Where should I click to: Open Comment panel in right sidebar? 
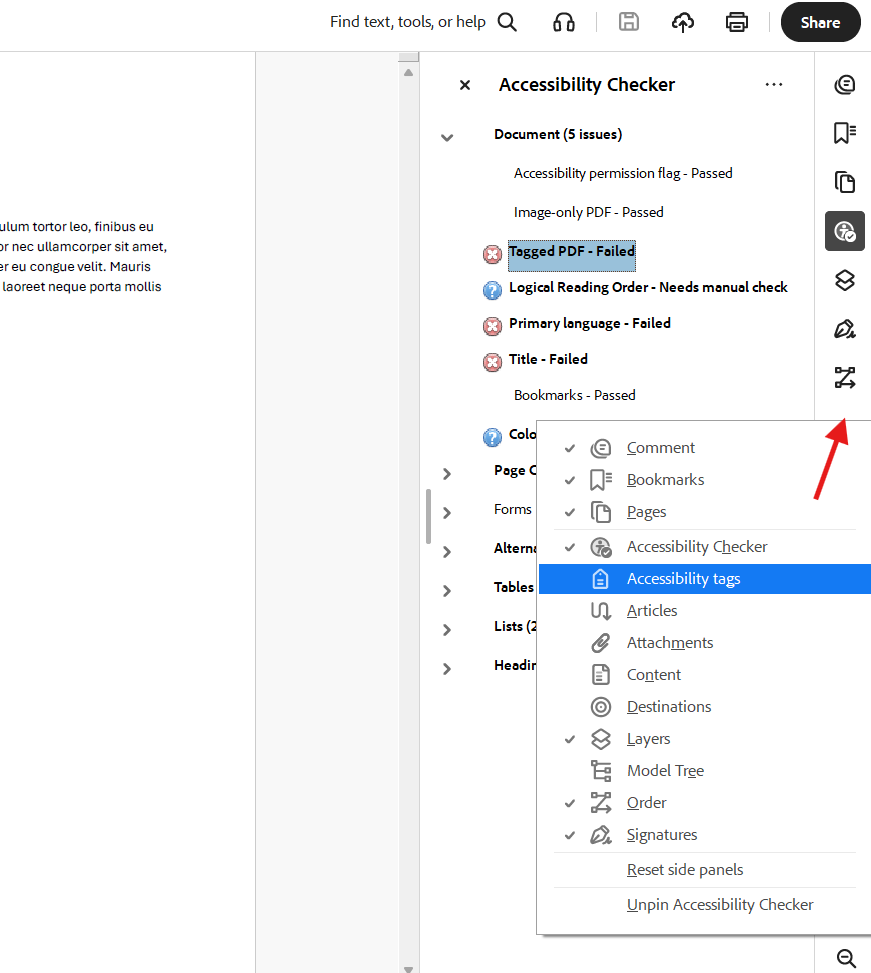(844, 84)
